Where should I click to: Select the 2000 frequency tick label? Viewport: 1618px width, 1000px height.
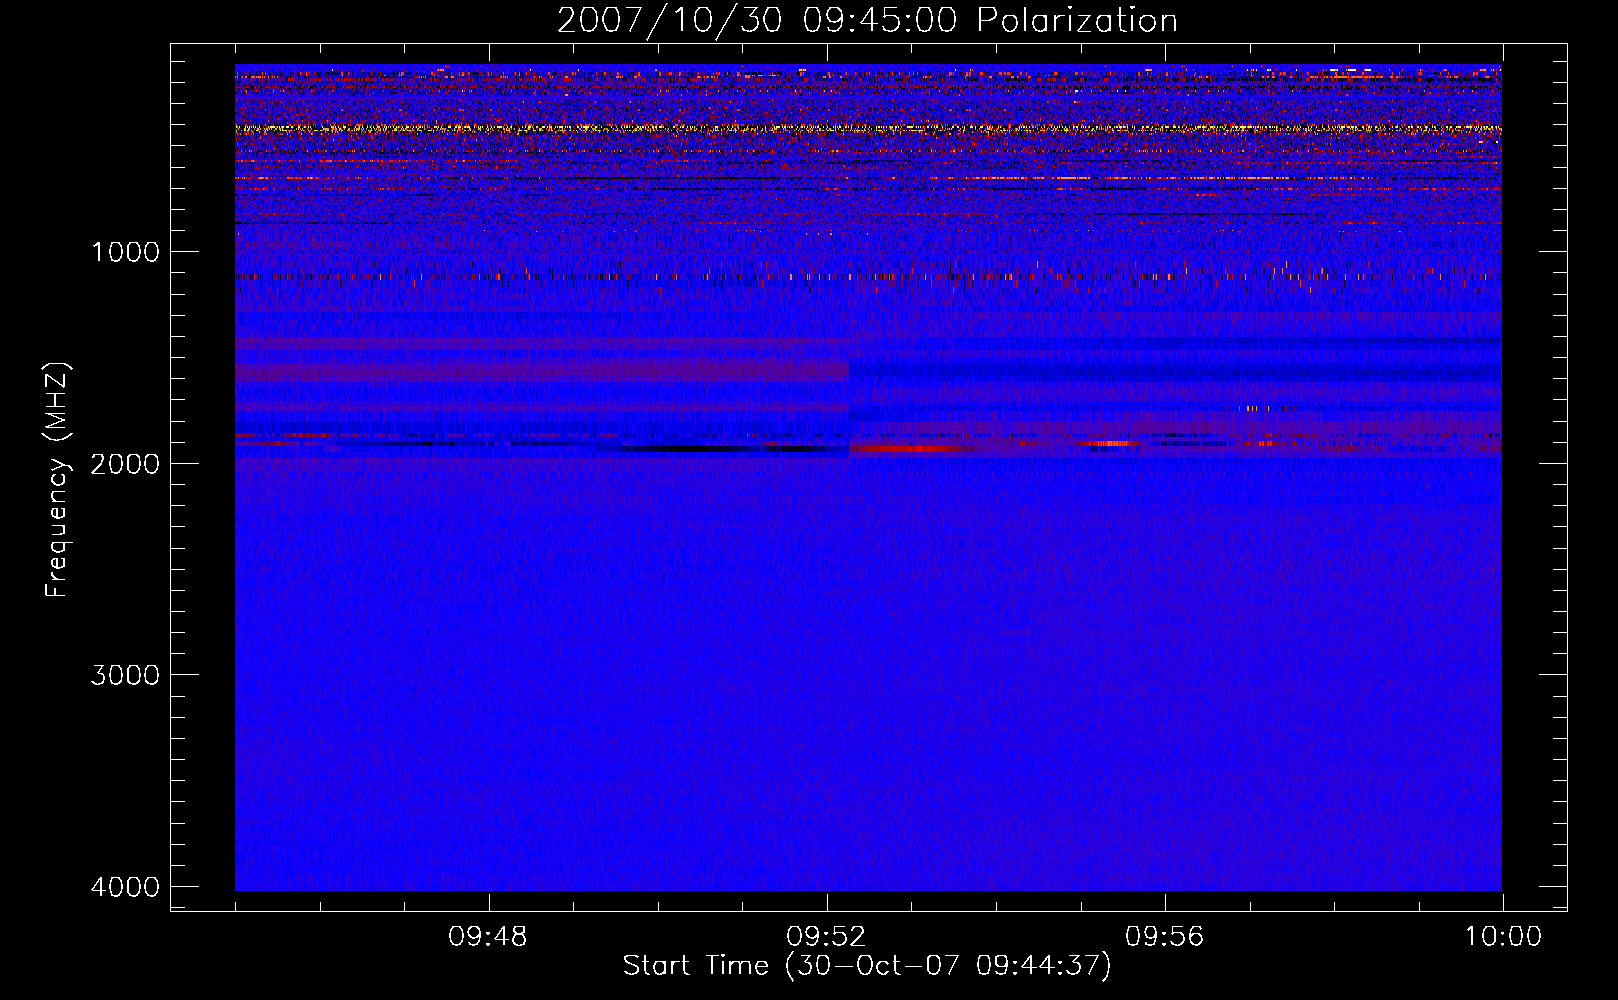(x=125, y=463)
